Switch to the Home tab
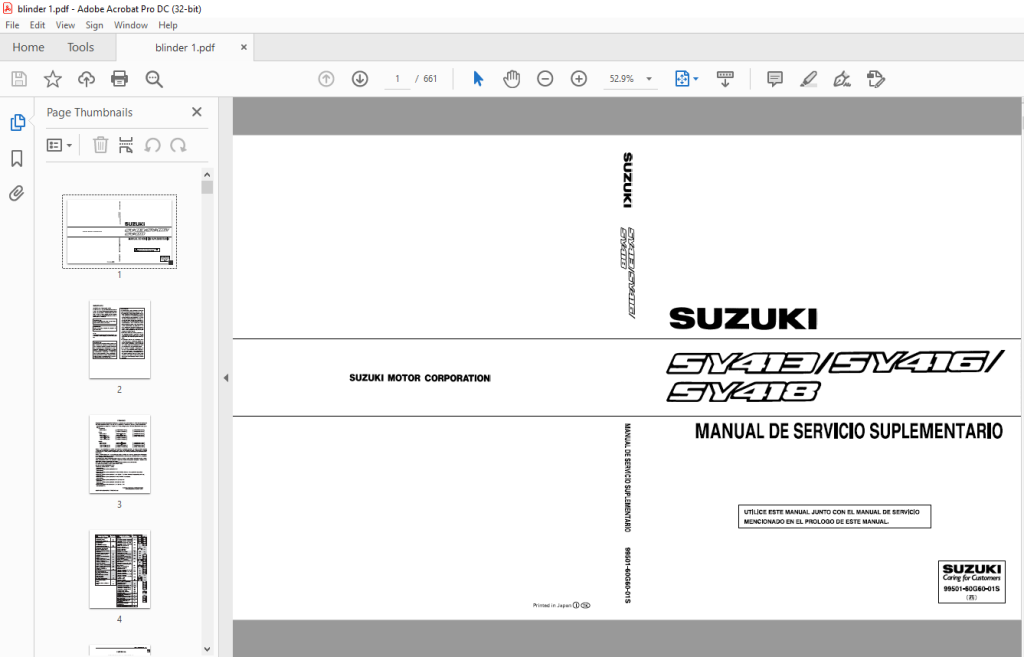Screen dimensions: 1024x657 [x=28, y=47]
